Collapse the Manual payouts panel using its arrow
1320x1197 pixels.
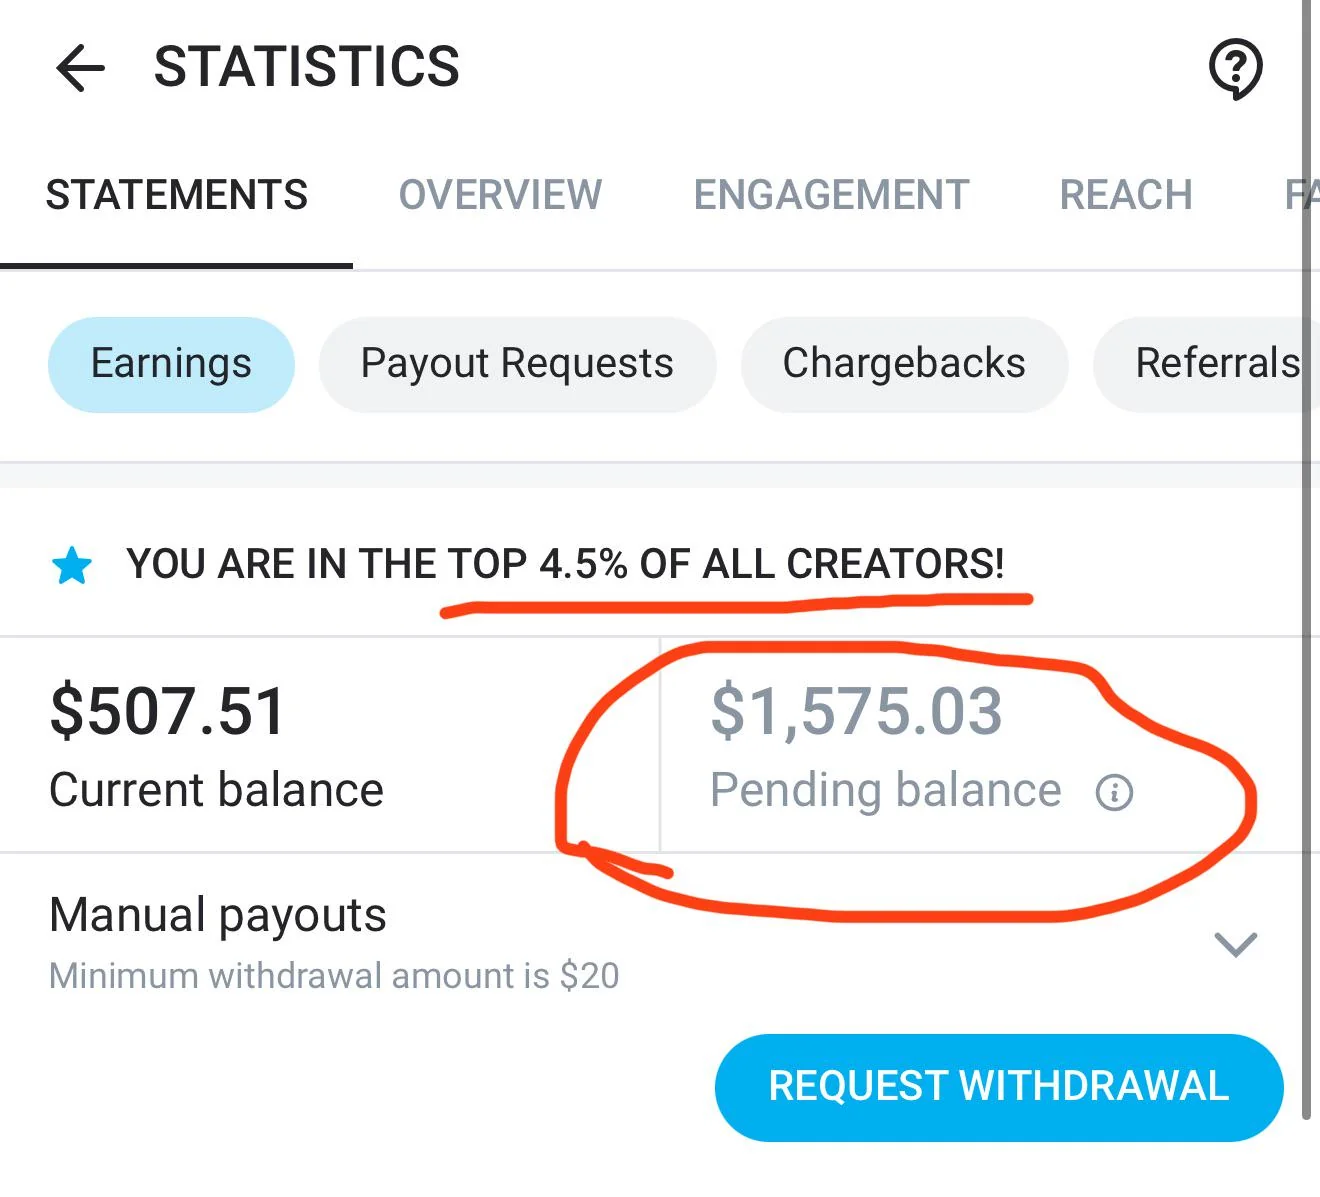tap(1236, 946)
